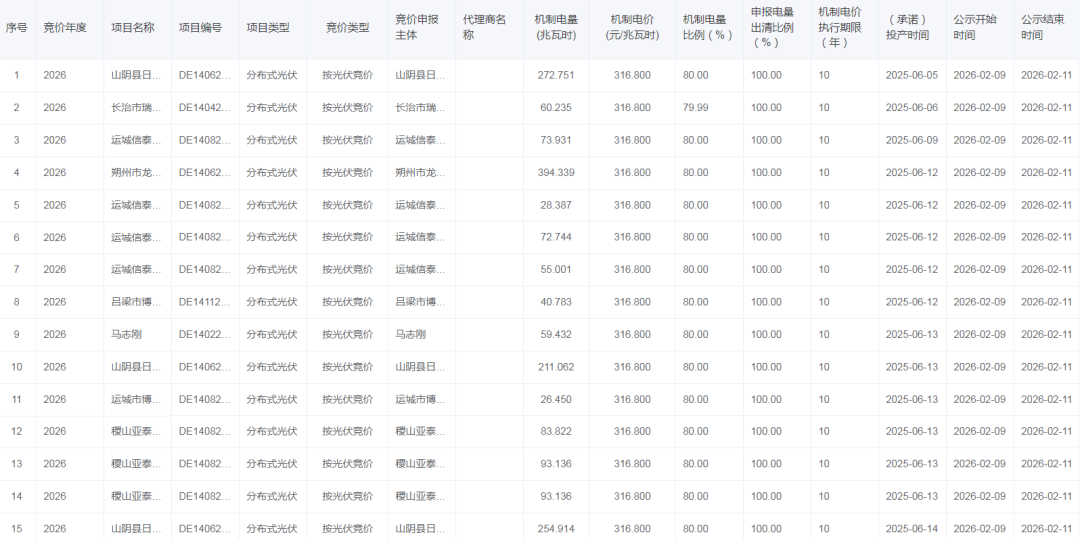Click the 机制电价(元/兆瓦时) column header
The height and width of the screenshot is (539, 1080).
pos(632,27)
